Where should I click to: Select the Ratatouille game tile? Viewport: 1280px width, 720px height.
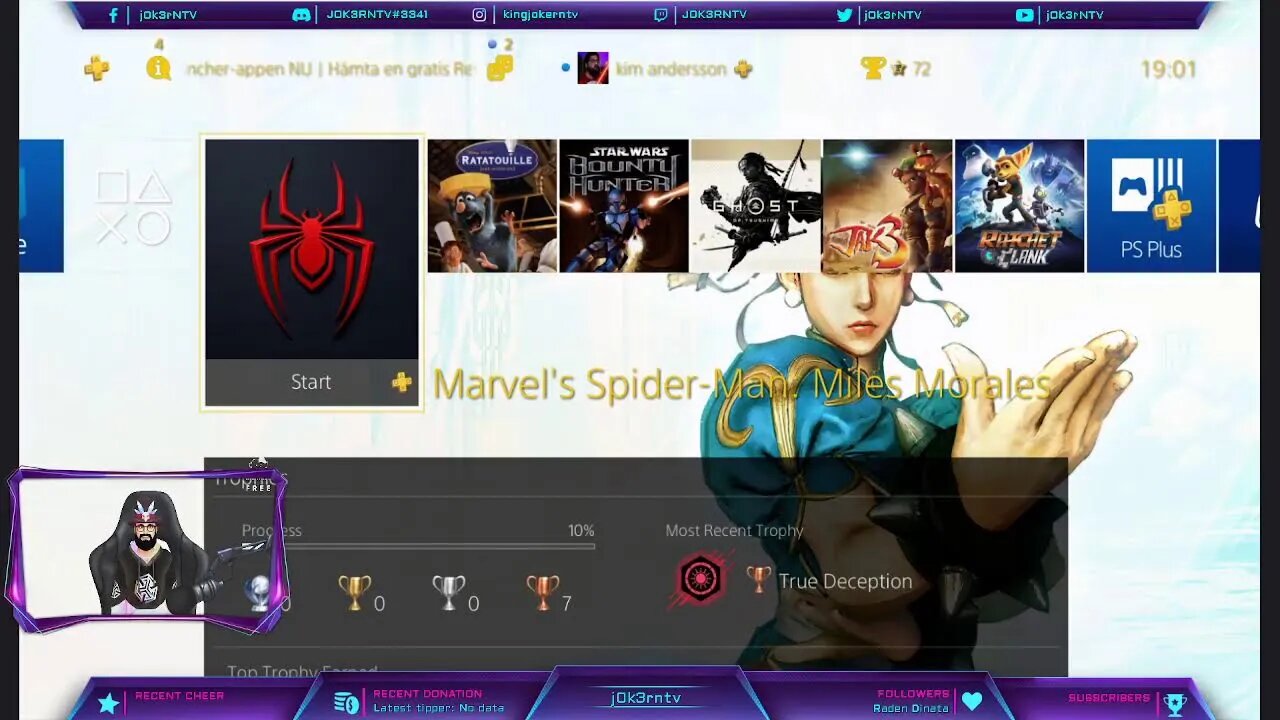click(x=492, y=206)
